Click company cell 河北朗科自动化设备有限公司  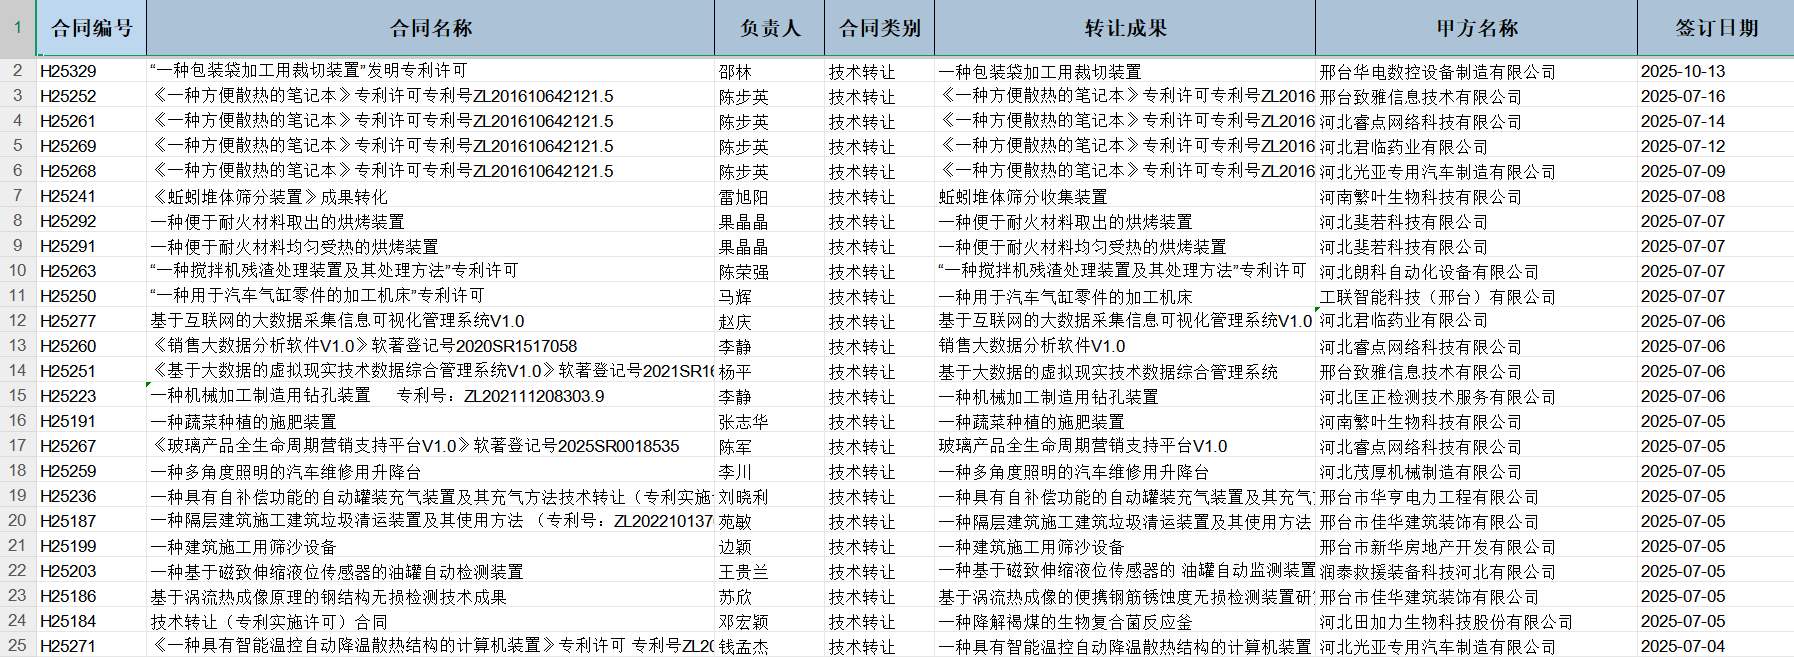1477,271
